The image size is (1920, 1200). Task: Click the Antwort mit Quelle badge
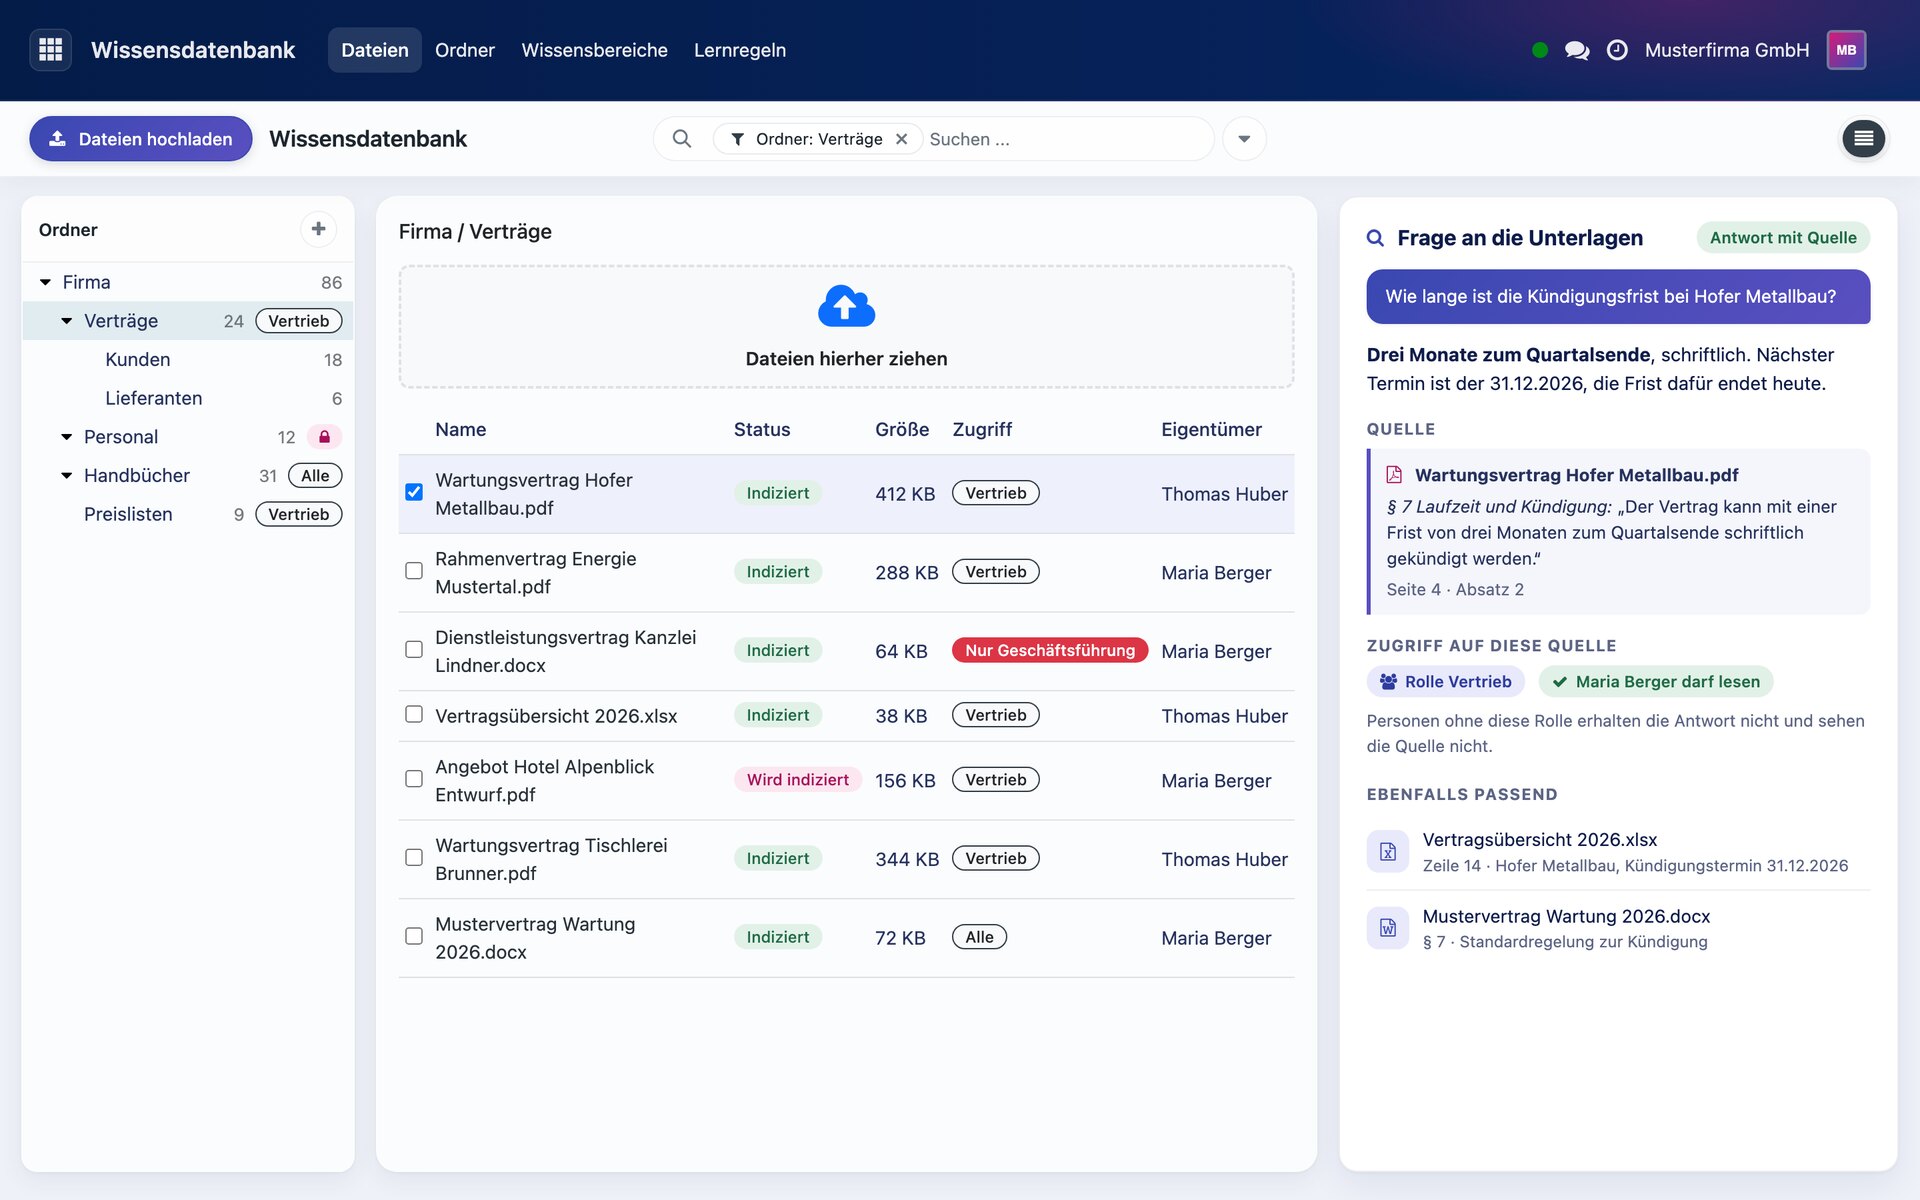(1783, 238)
